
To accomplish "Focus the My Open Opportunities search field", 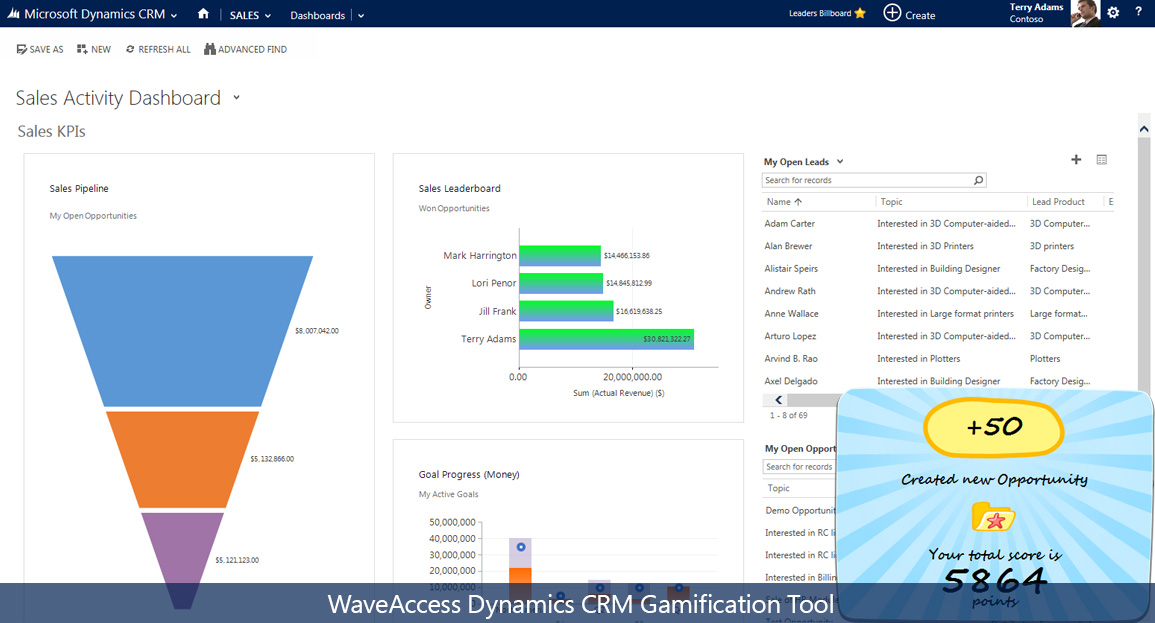I will pyautogui.click(x=799, y=467).
